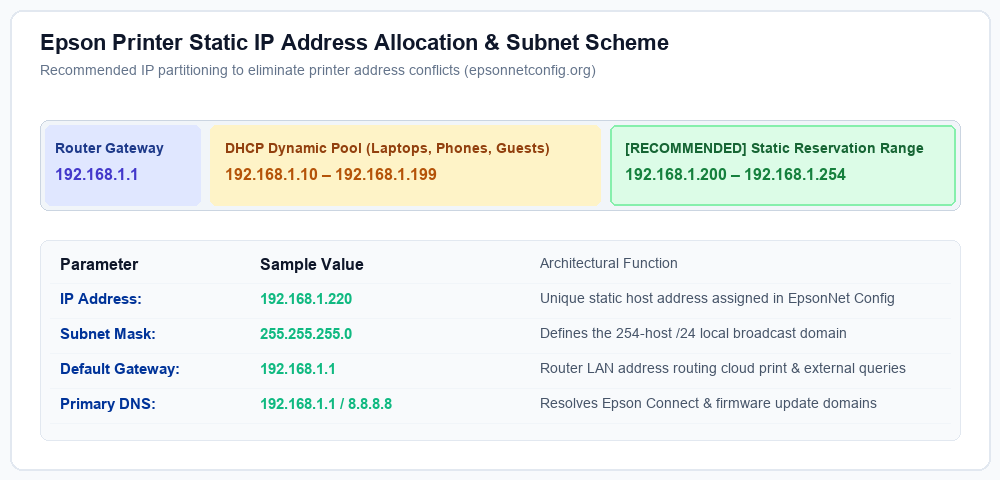
Task: Click the DHCP range 192.168.1.10 – 192.168.1.199
Action: click(x=331, y=174)
